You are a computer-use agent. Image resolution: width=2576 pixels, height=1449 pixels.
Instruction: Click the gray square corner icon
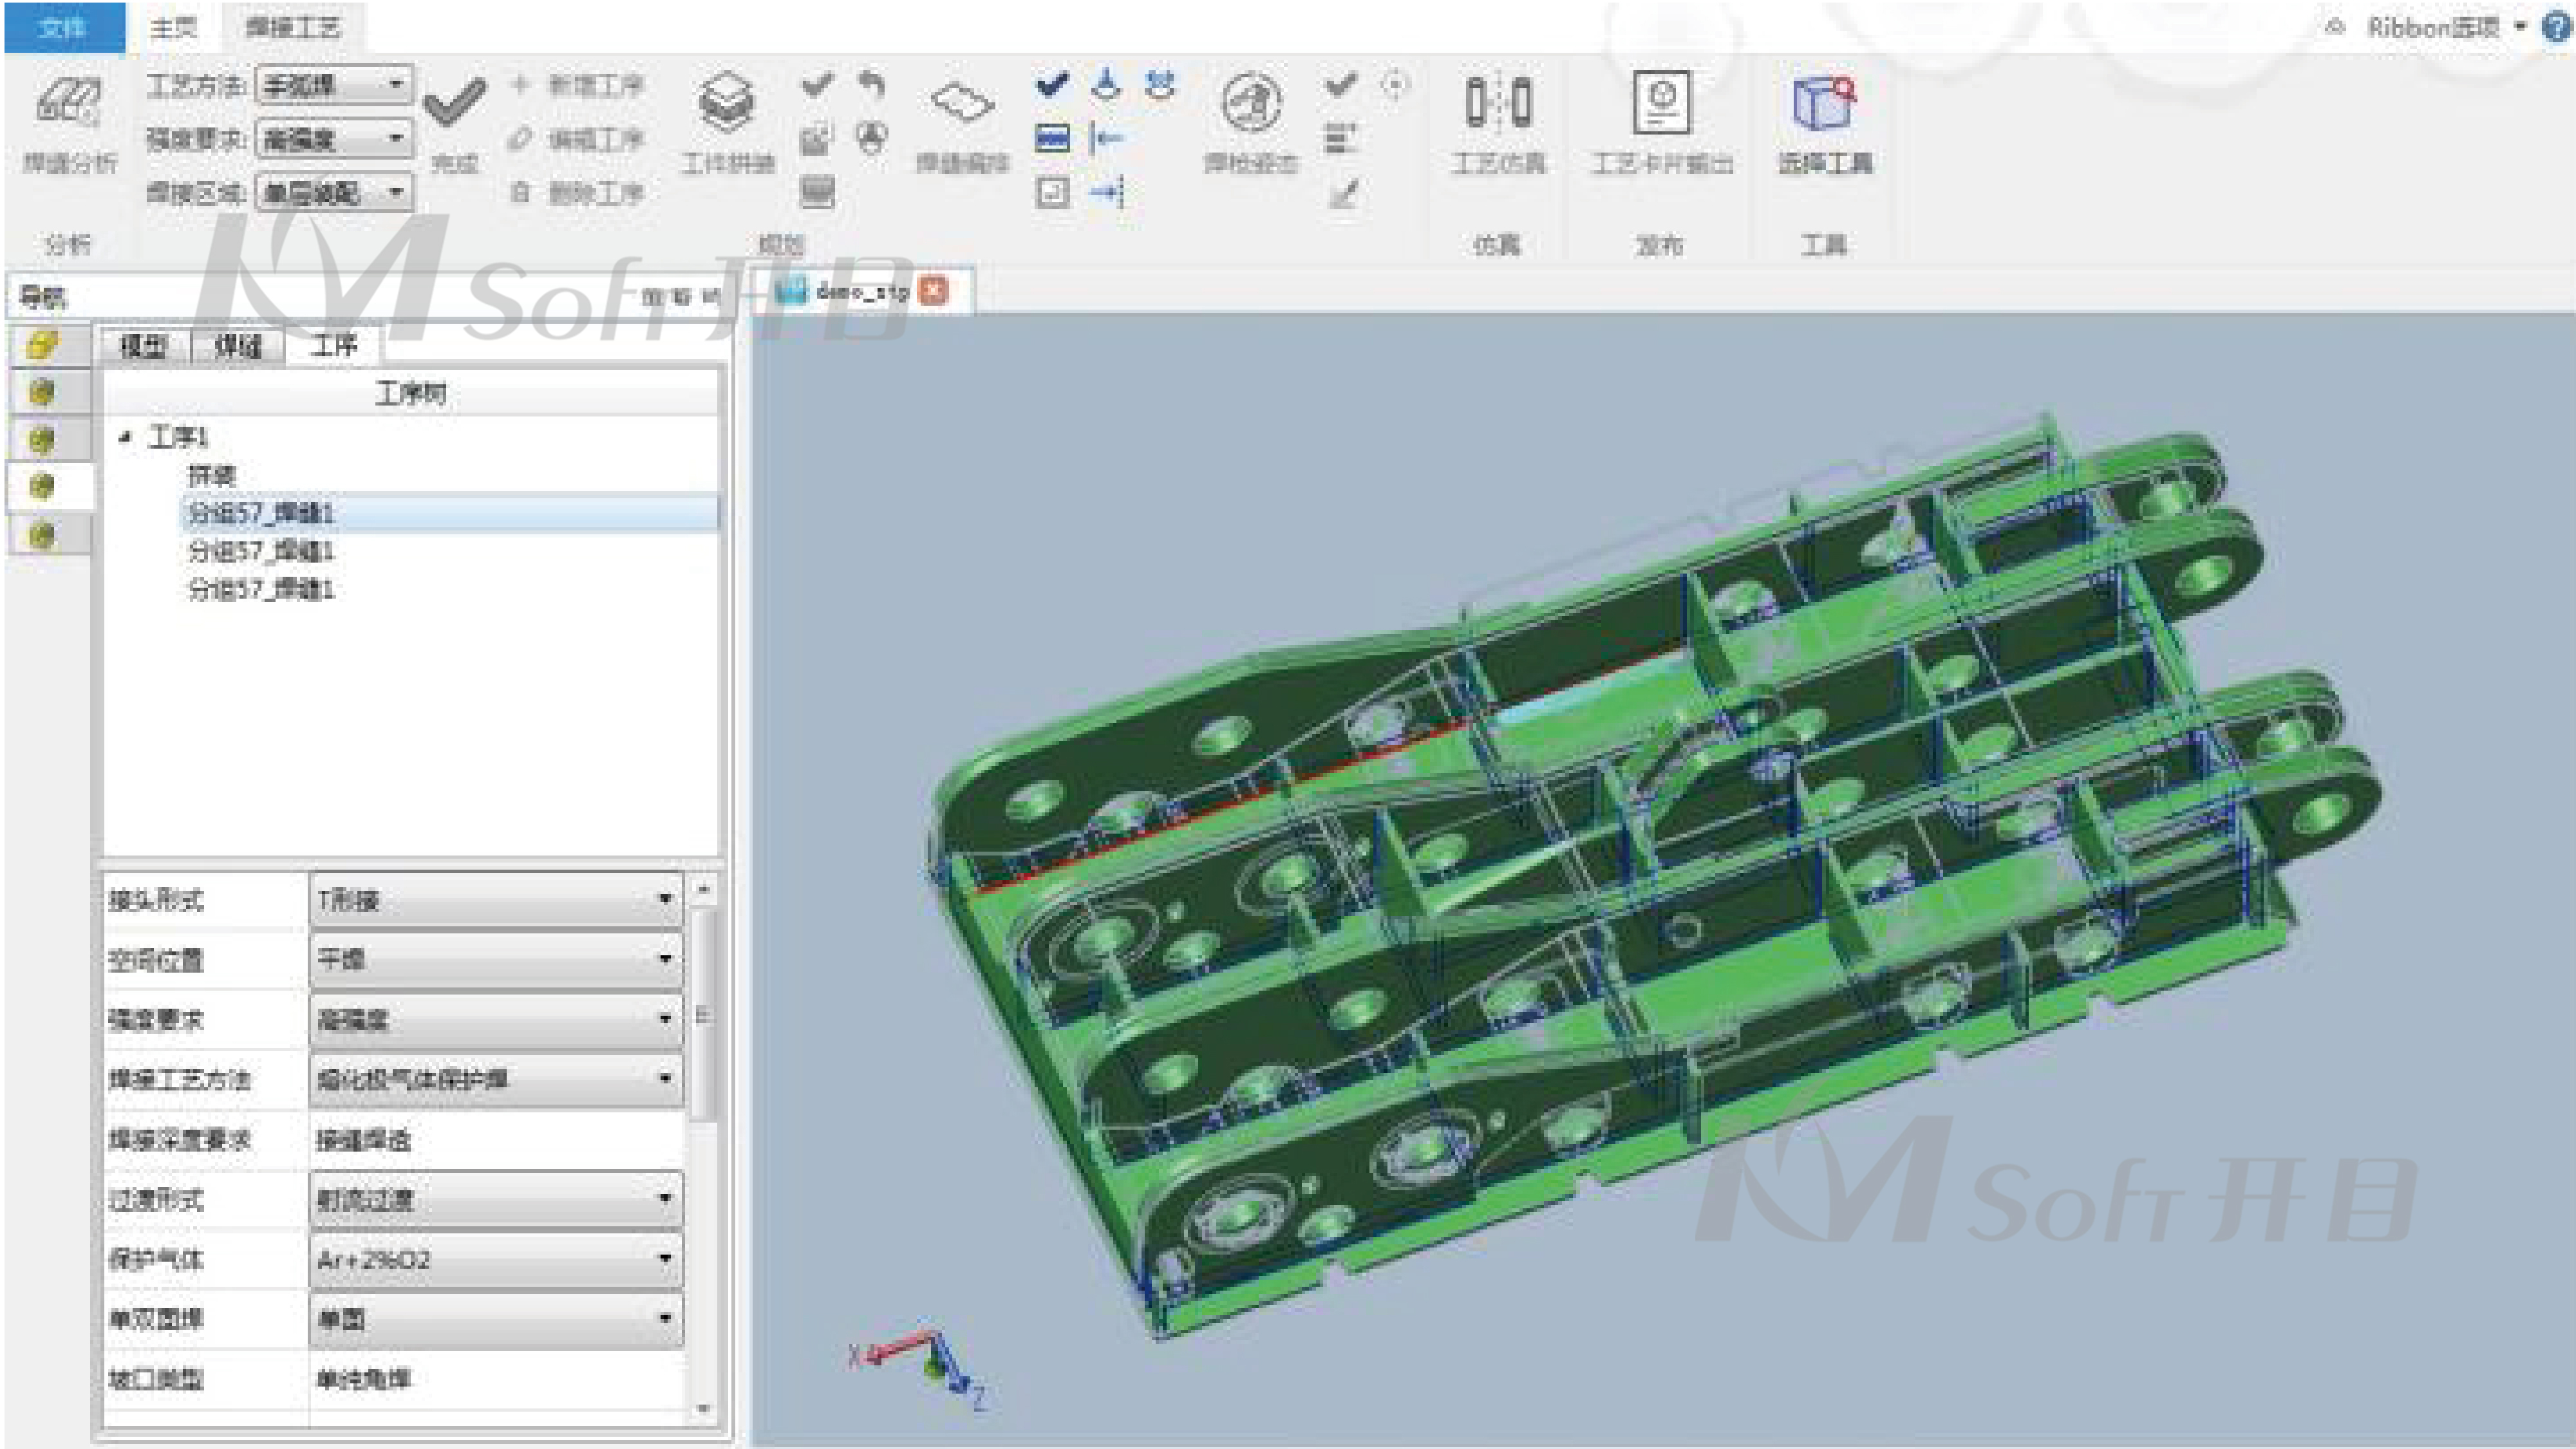[x=1052, y=192]
